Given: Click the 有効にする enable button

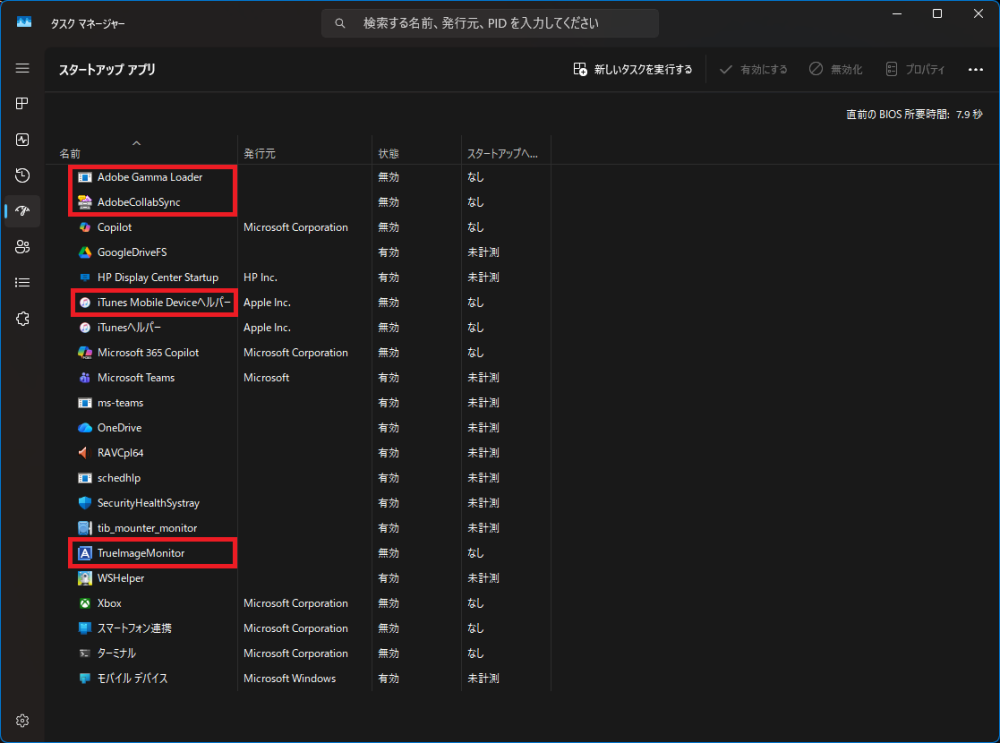Looking at the screenshot, I should (x=753, y=70).
